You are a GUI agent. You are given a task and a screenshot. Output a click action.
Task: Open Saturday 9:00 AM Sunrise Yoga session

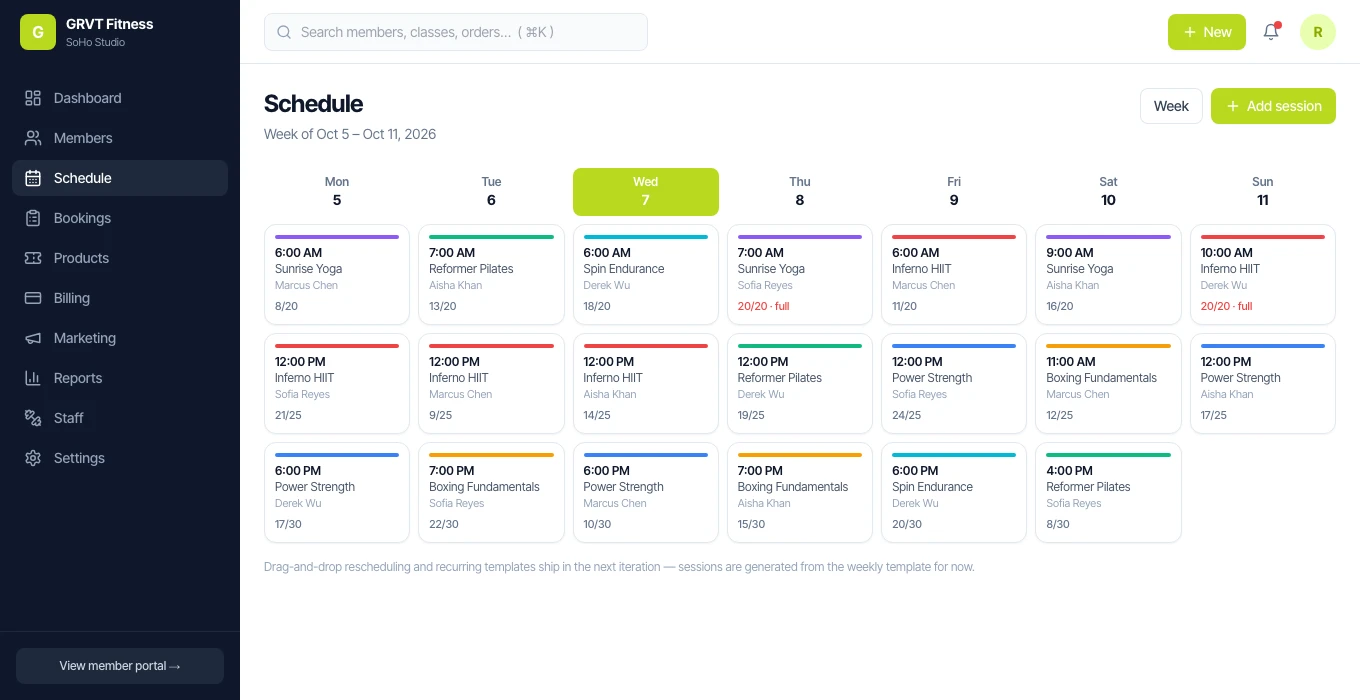[x=1108, y=275]
